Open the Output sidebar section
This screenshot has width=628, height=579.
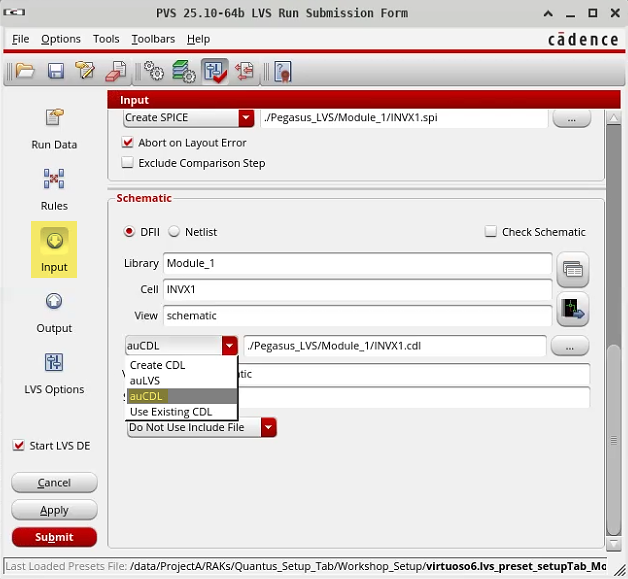(54, 313)
